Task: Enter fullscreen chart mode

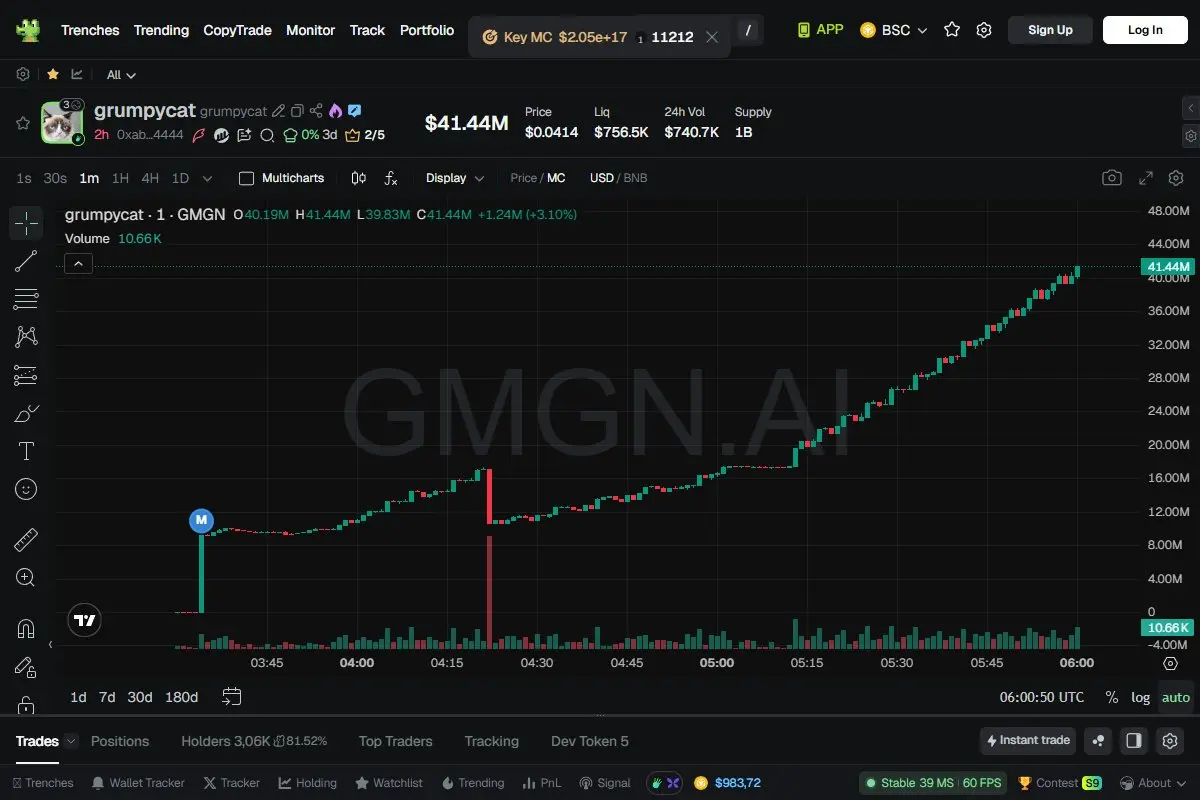Action: click(1146, 178)
